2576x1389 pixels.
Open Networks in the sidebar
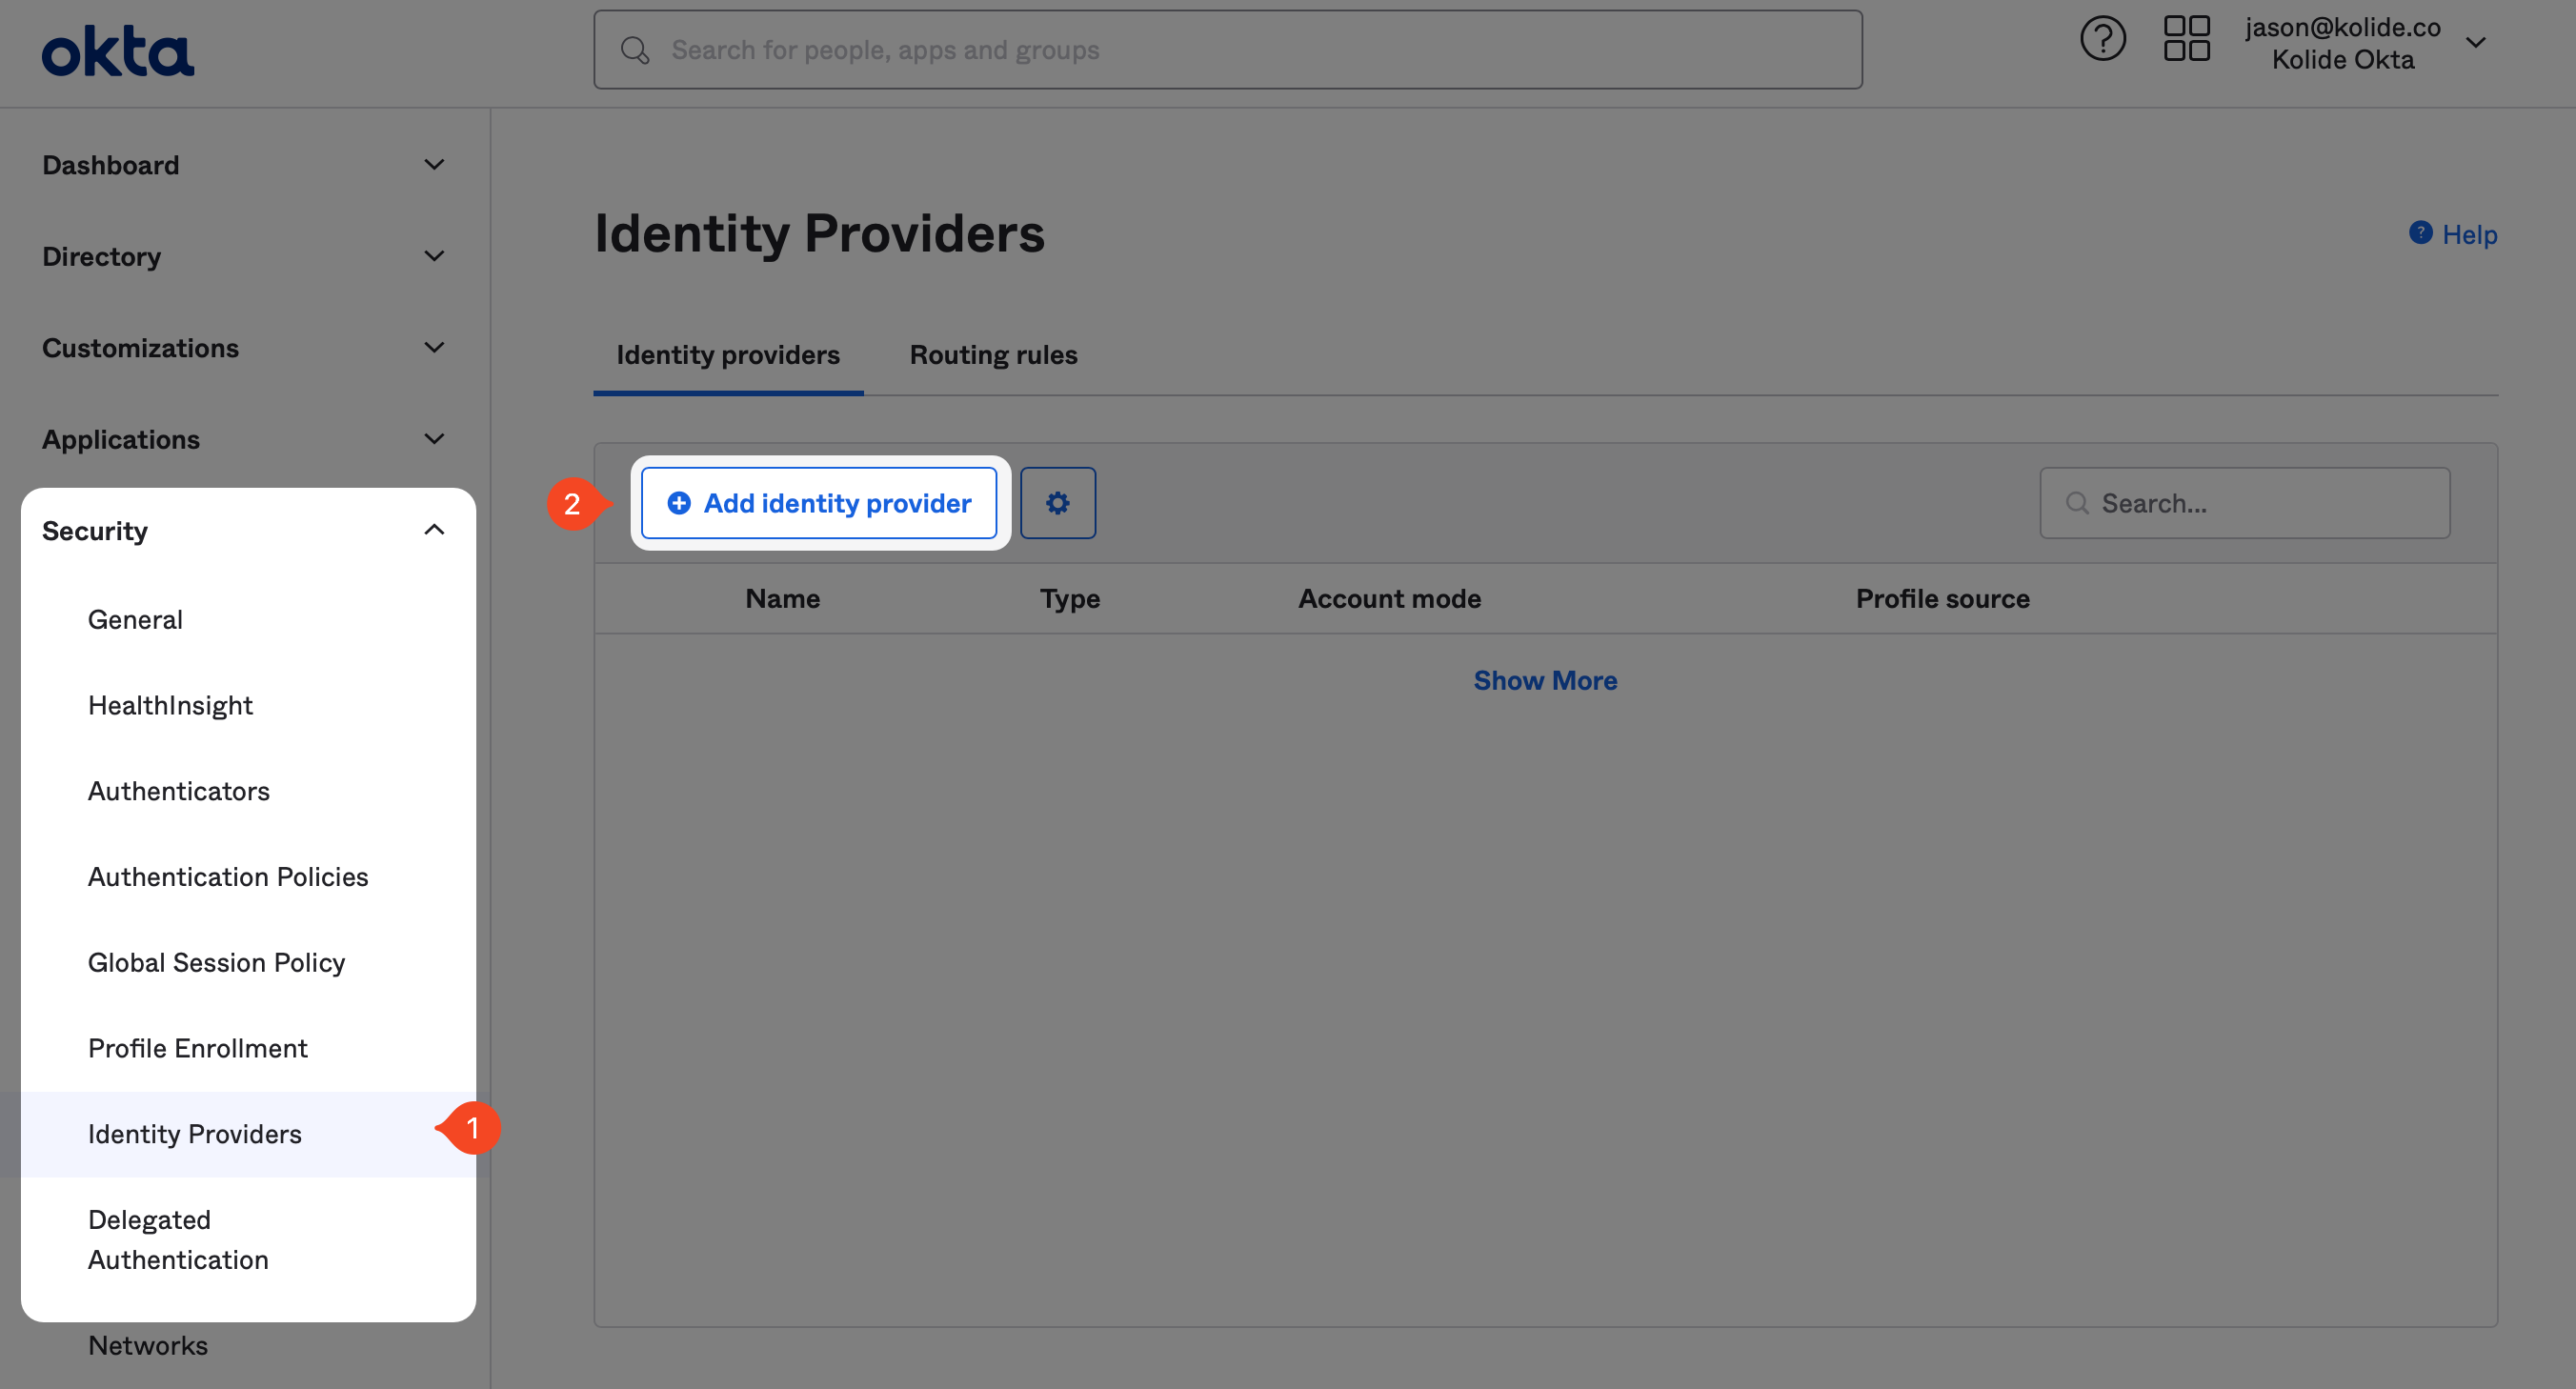(x=148, y=1345)
